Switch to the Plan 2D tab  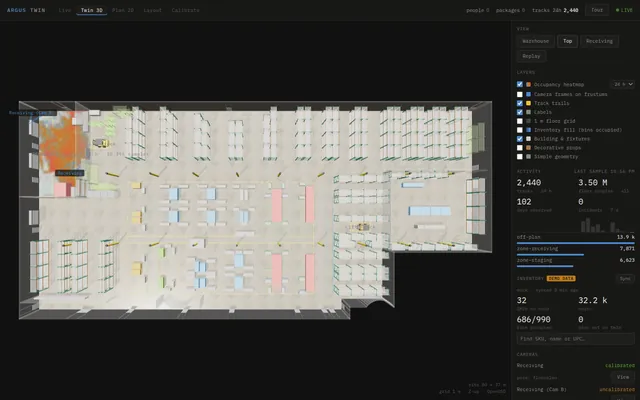(123, 10)
